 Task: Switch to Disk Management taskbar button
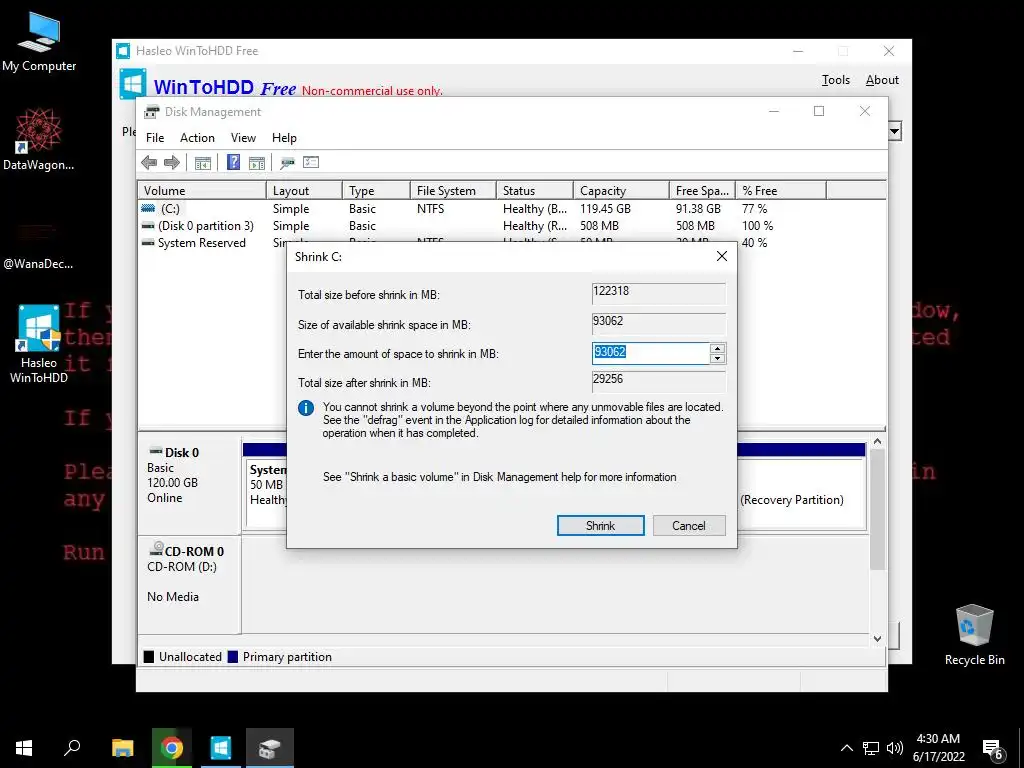click(270, 748)
